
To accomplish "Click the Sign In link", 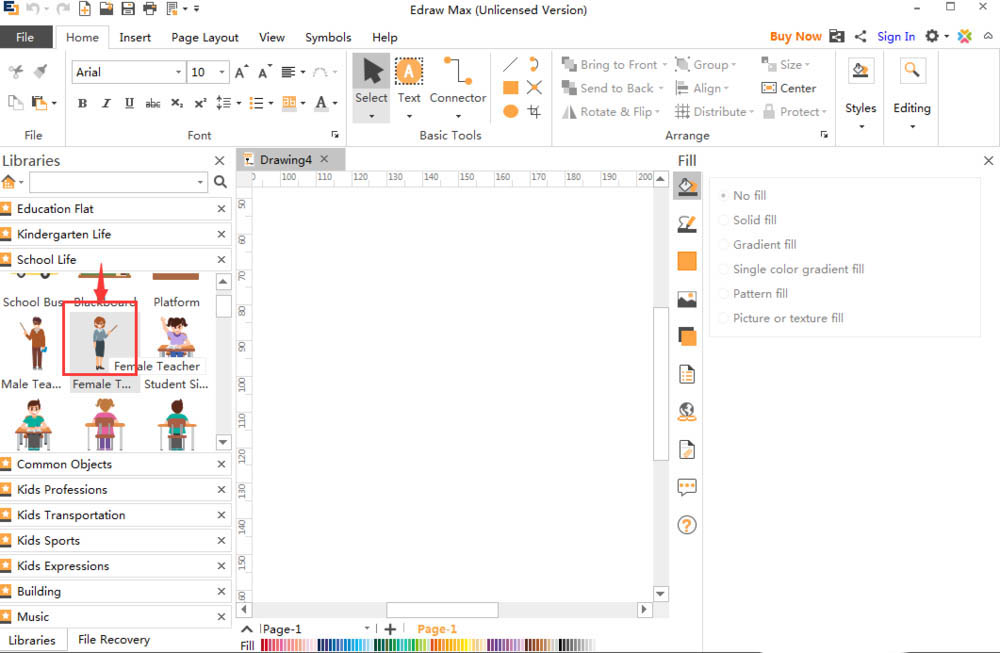I will click(x=896, y=37).
